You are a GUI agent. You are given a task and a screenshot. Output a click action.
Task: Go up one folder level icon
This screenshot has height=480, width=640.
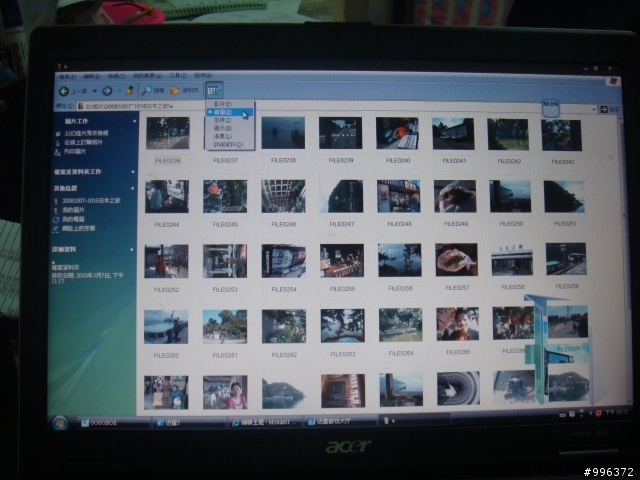tap(130, 90)
